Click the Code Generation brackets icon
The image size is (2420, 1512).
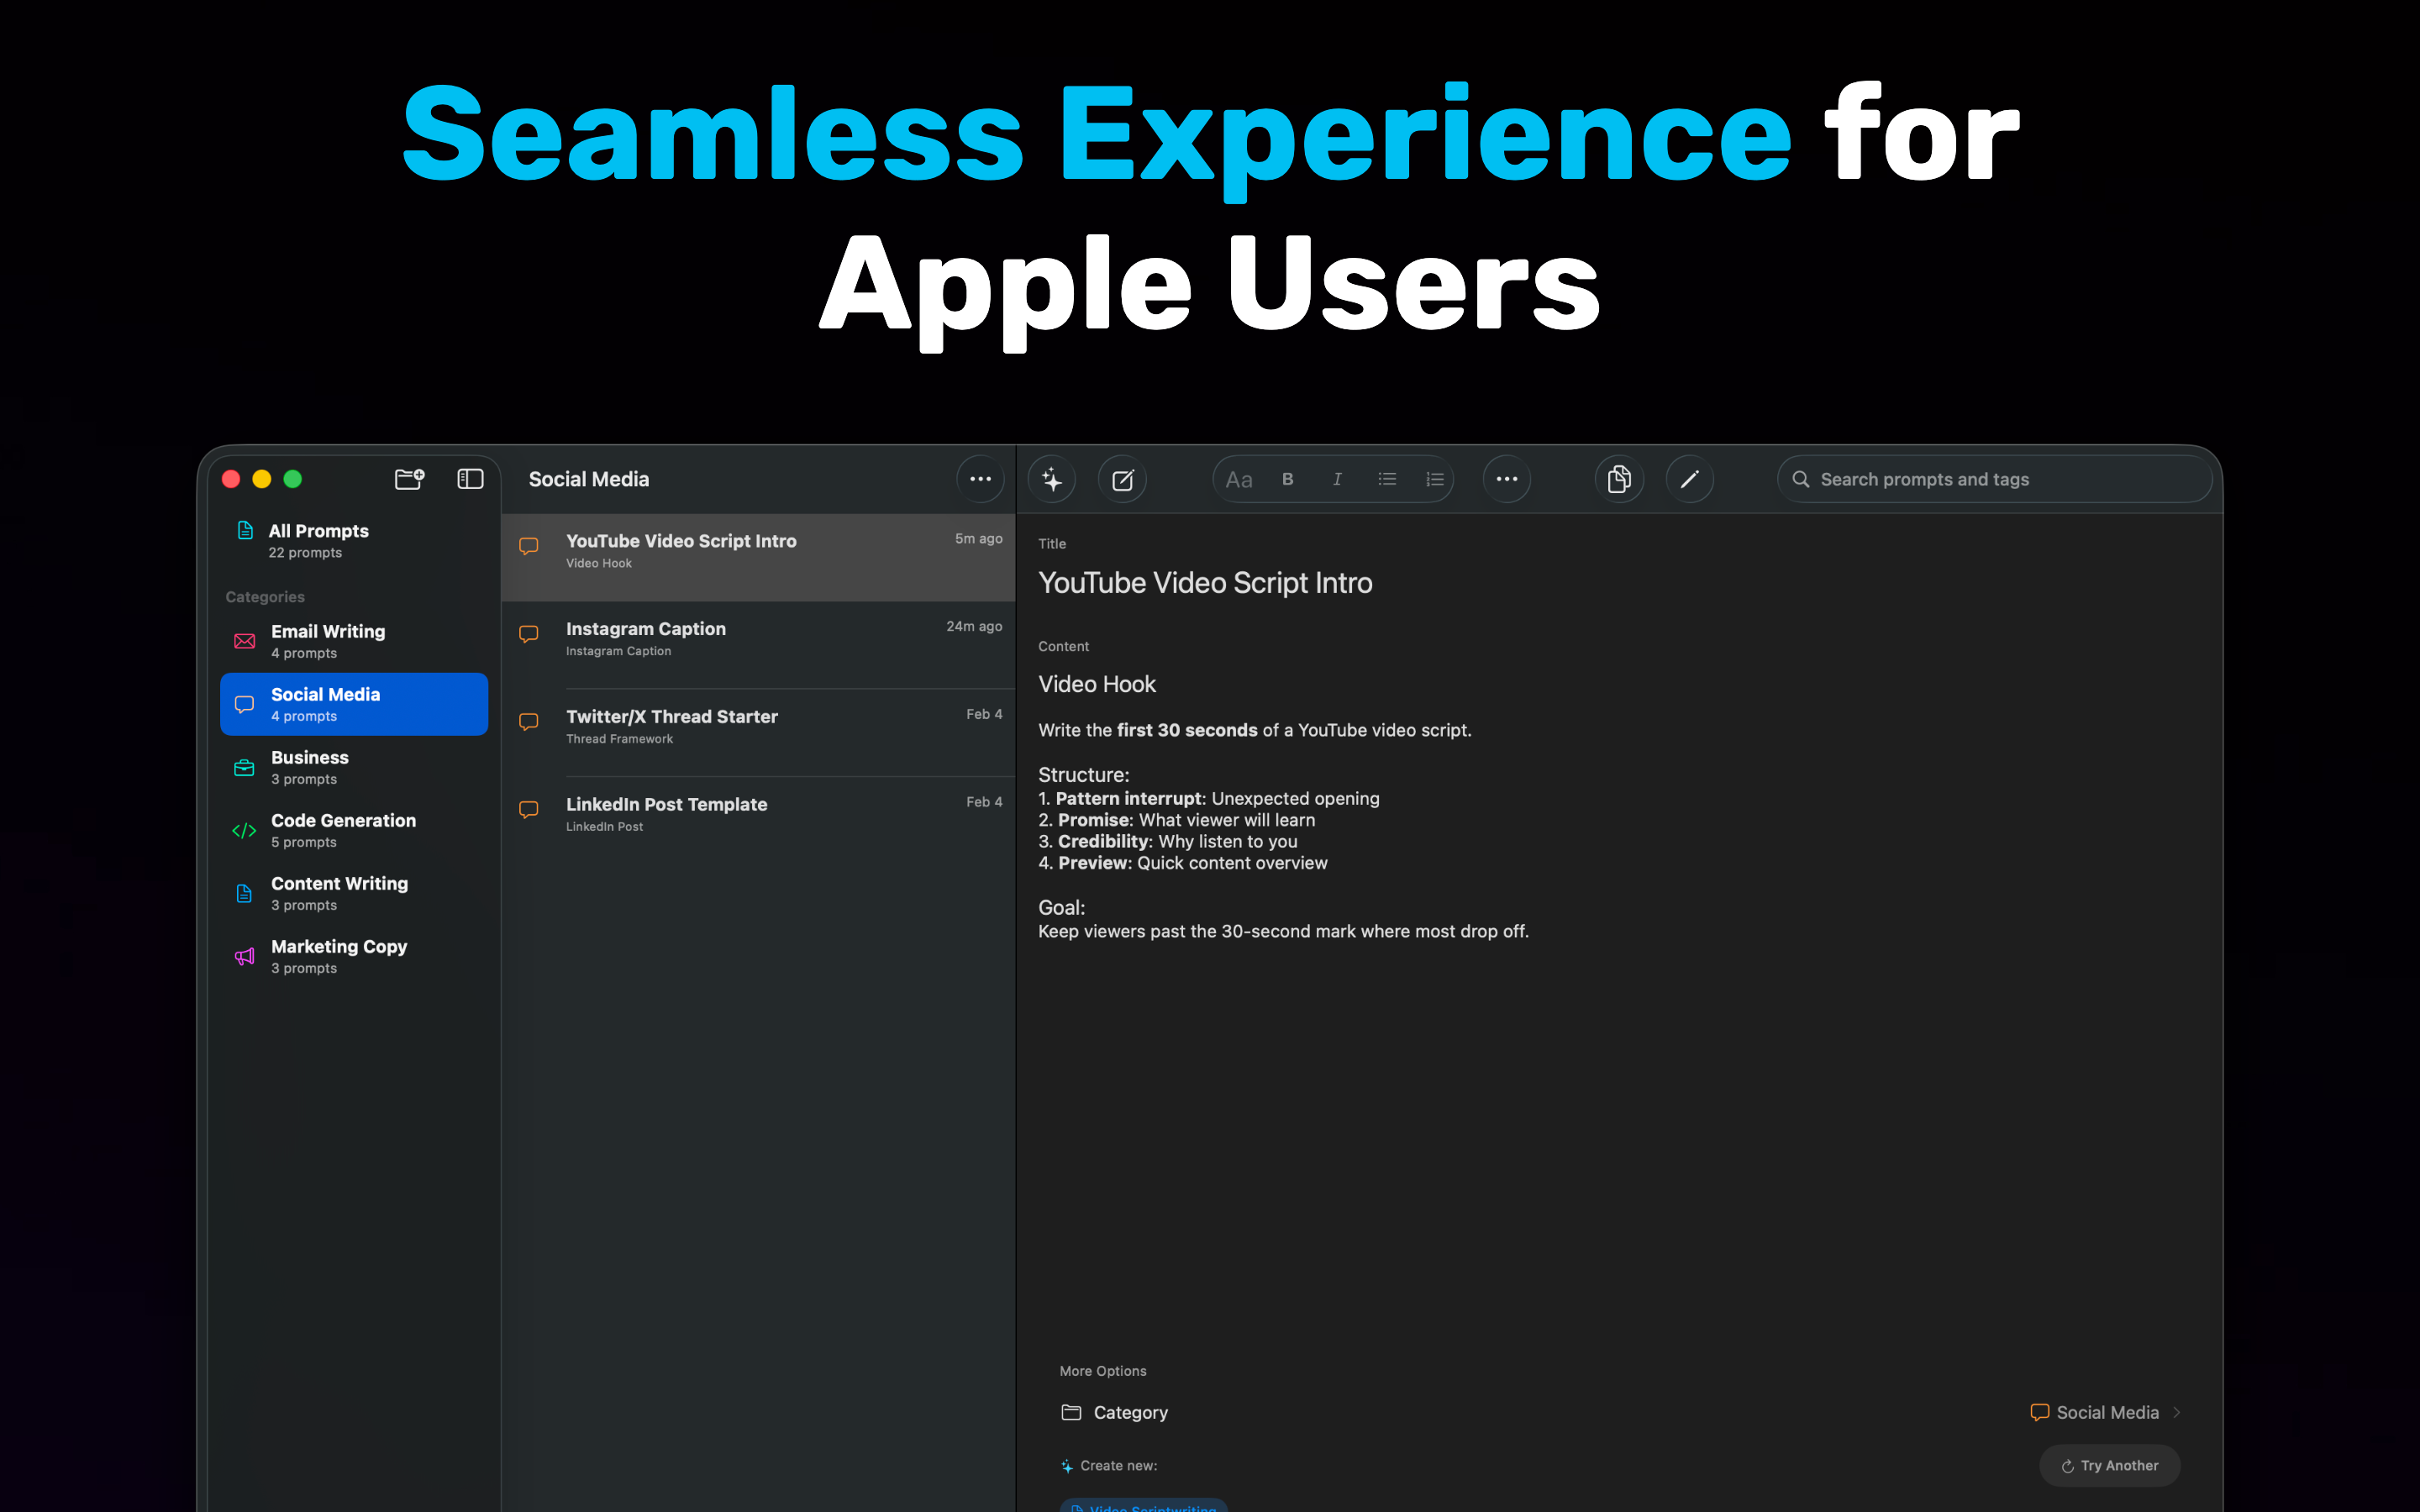coord(244,831)
